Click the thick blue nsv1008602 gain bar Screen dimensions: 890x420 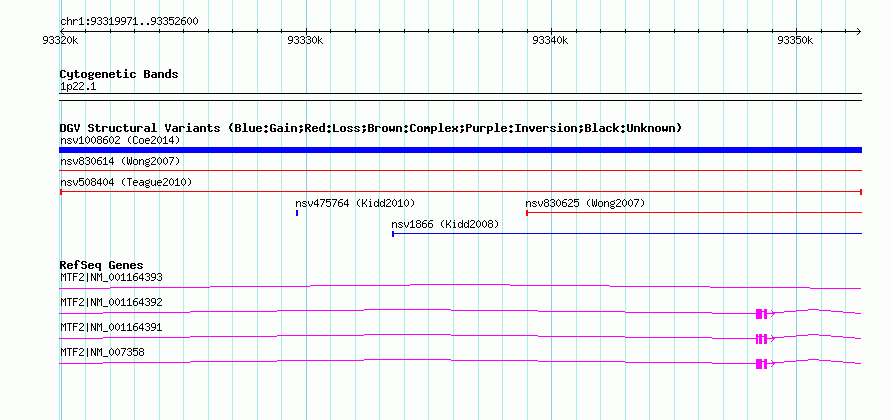460,150
